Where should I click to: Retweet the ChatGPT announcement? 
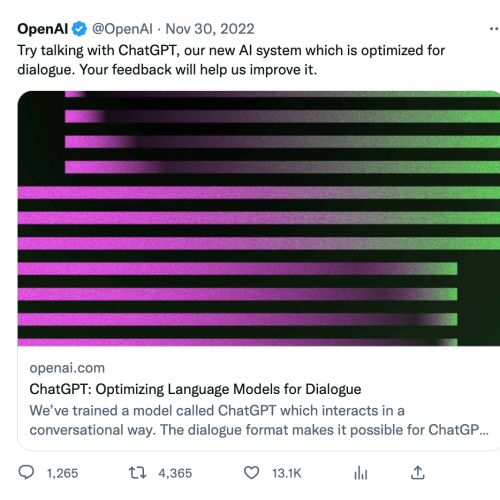137,473
